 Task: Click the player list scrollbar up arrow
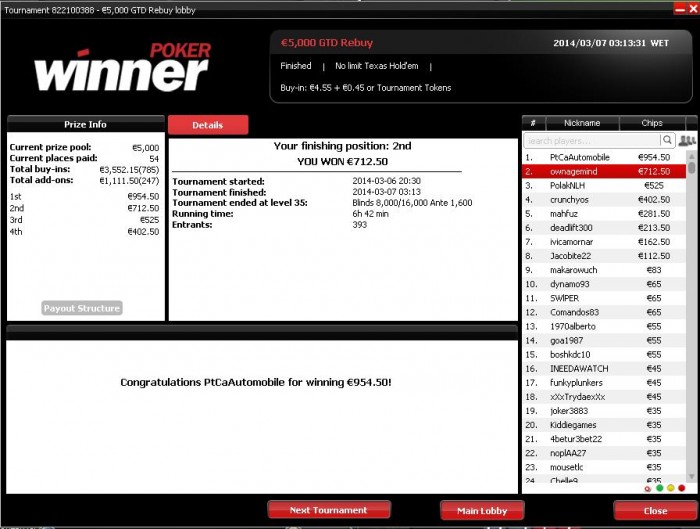coord(692,156)
